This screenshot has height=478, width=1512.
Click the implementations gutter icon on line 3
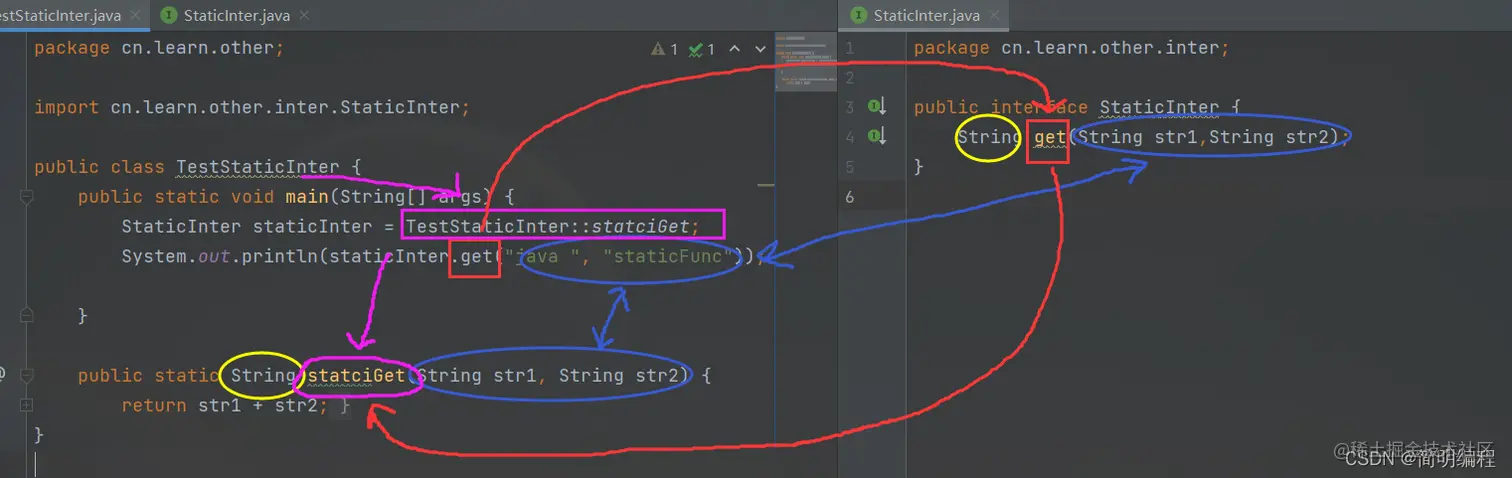877,106
